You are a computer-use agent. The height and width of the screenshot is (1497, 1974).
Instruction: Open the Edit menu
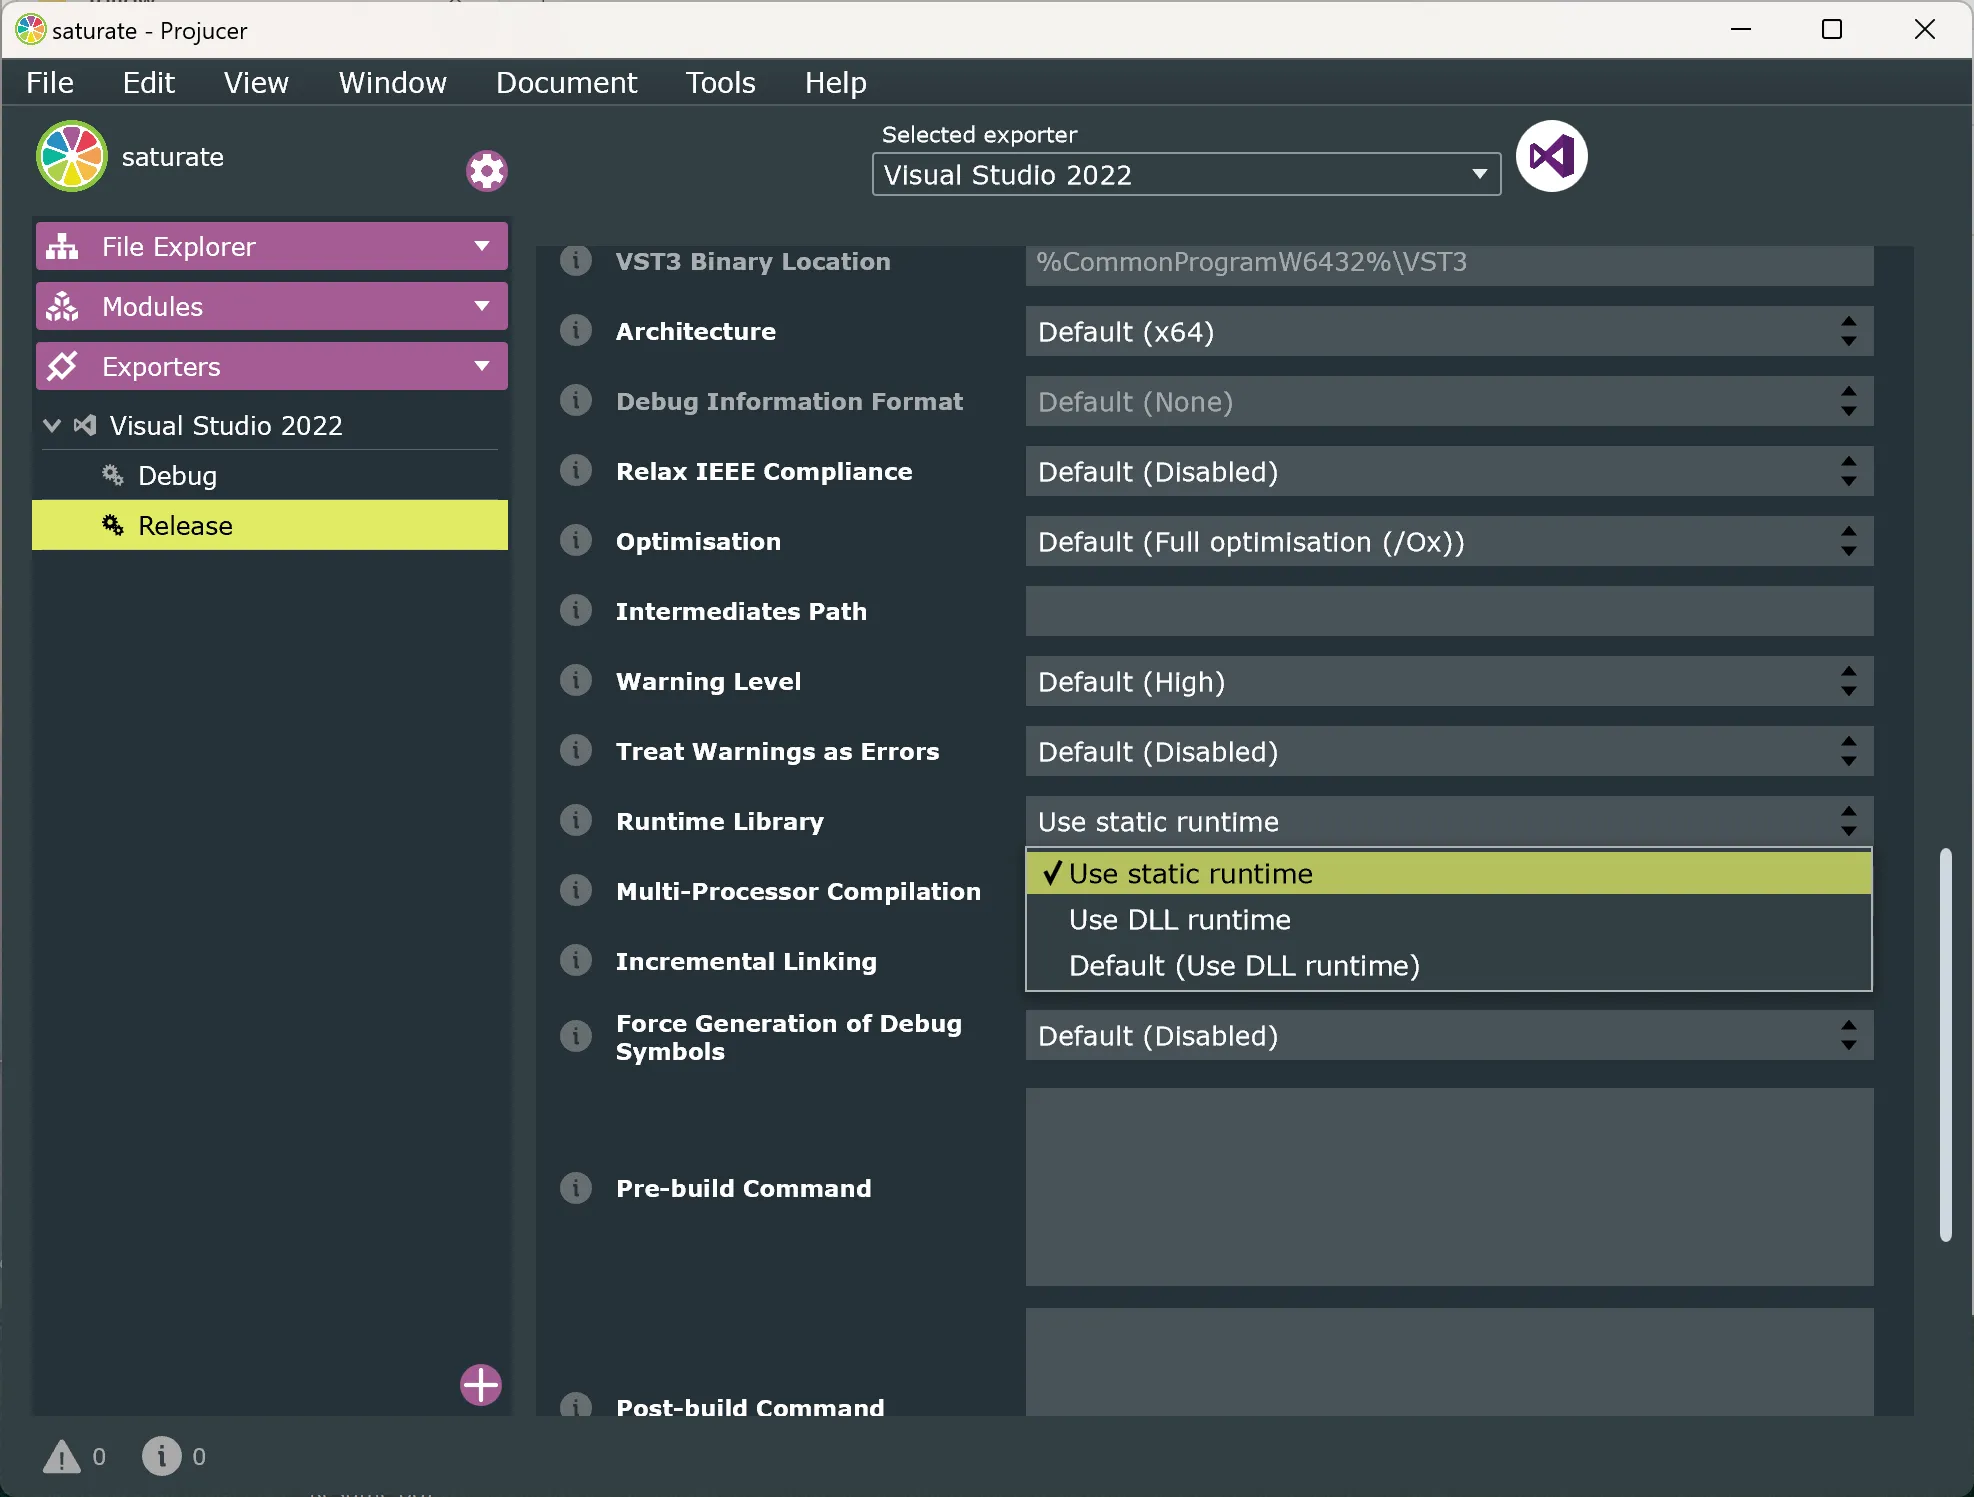[148, 82]
